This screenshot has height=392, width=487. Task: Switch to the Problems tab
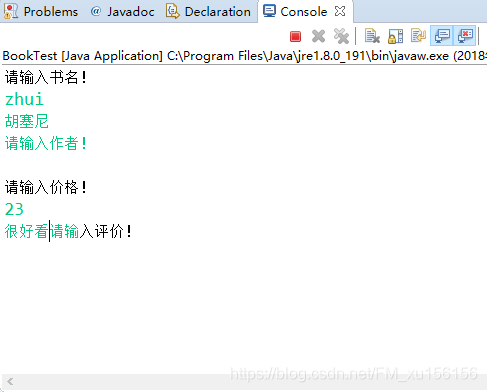(41, 12)
